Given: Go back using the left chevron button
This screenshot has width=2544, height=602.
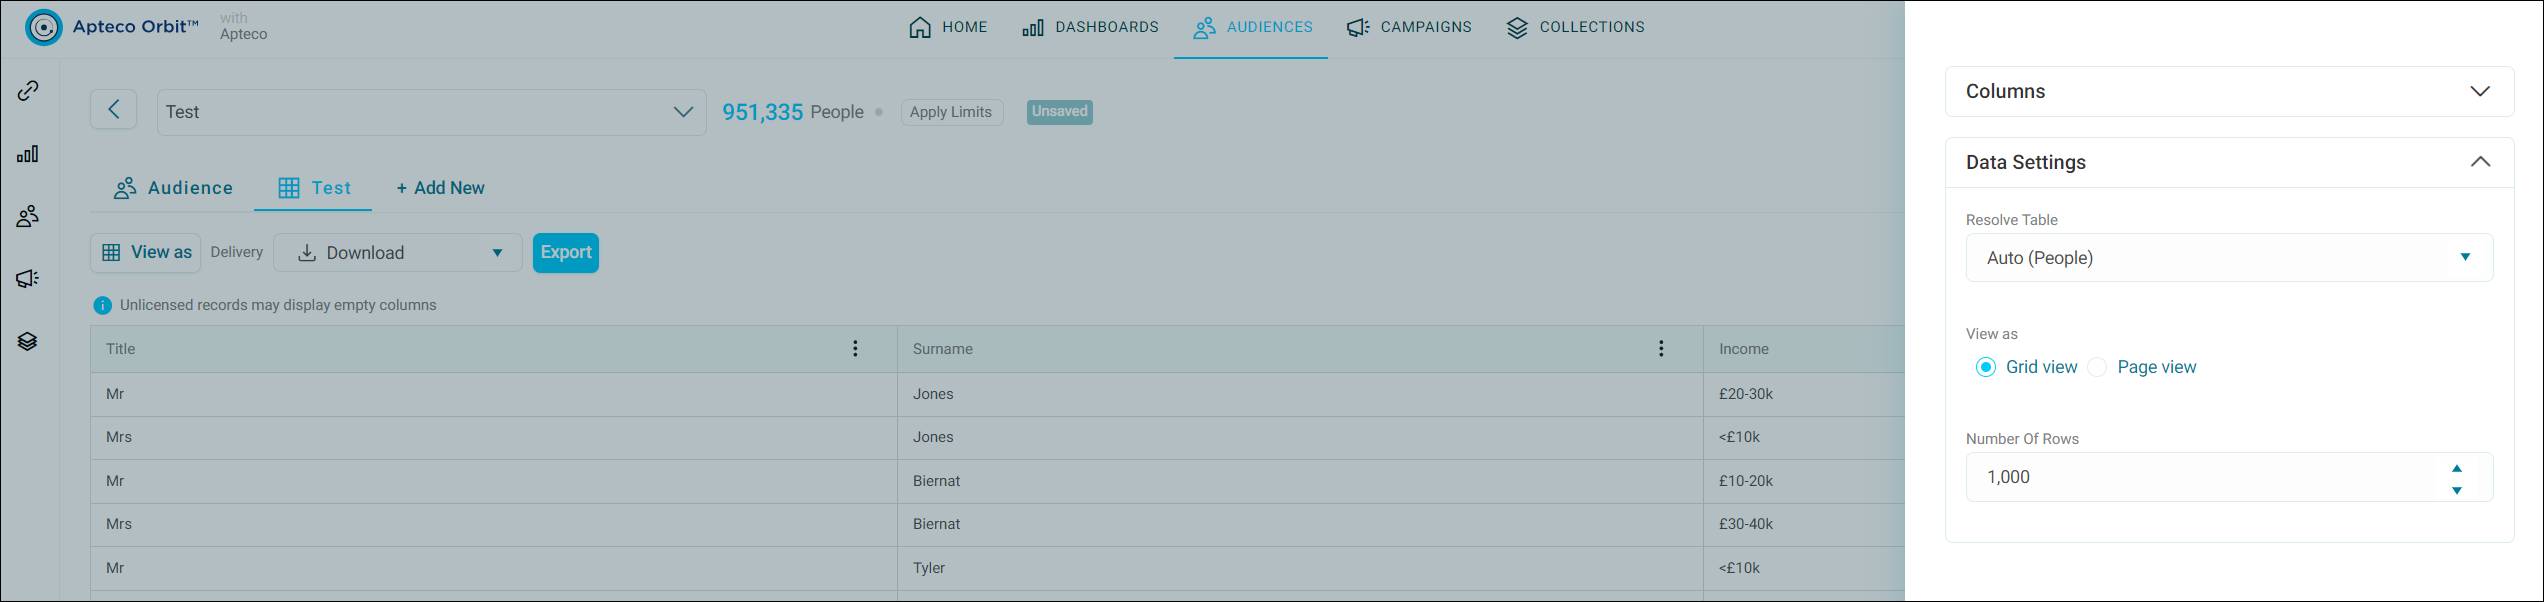Looking at the screenshot, I should click(114, 109).
